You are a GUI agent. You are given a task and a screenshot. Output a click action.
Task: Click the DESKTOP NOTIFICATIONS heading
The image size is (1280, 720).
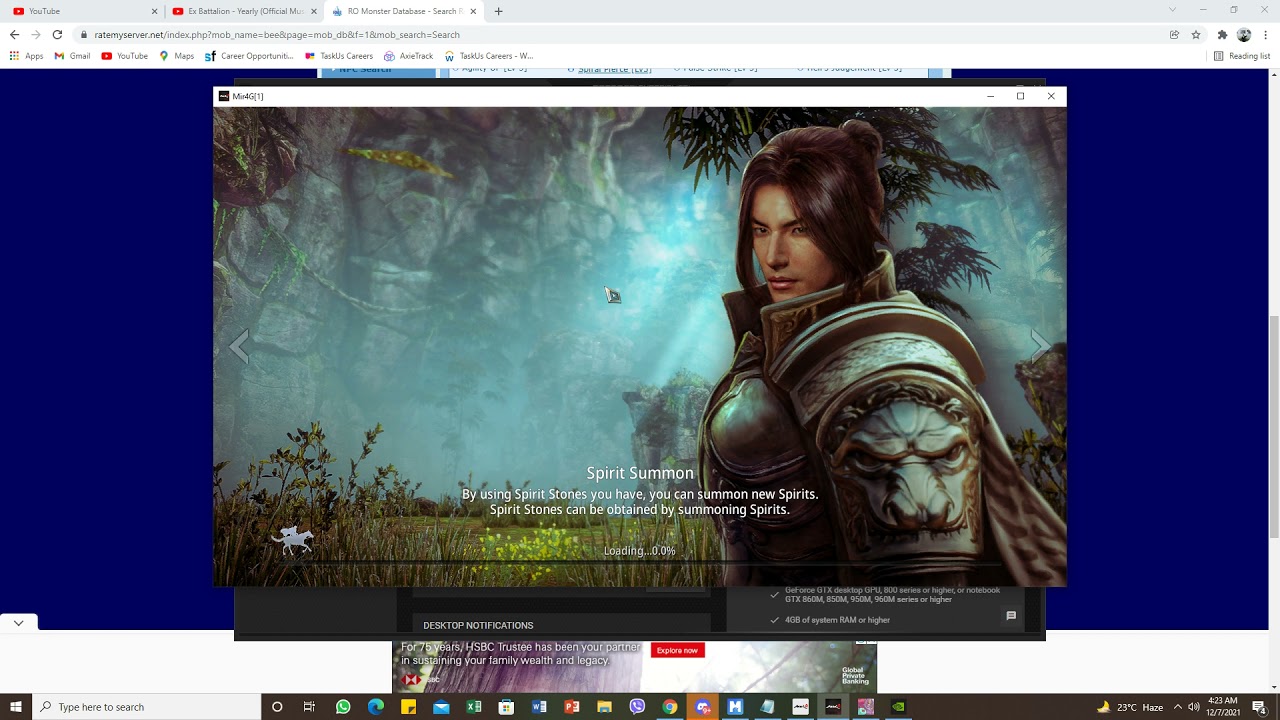478,626
